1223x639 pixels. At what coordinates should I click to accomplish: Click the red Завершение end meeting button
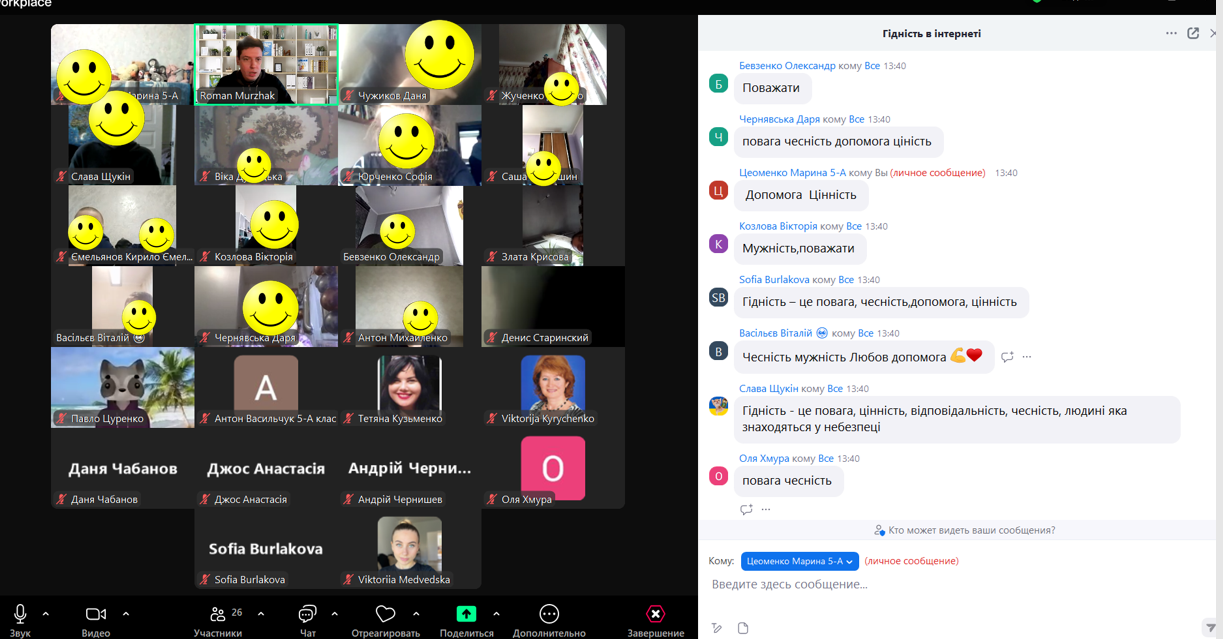(x=655, y=614)
